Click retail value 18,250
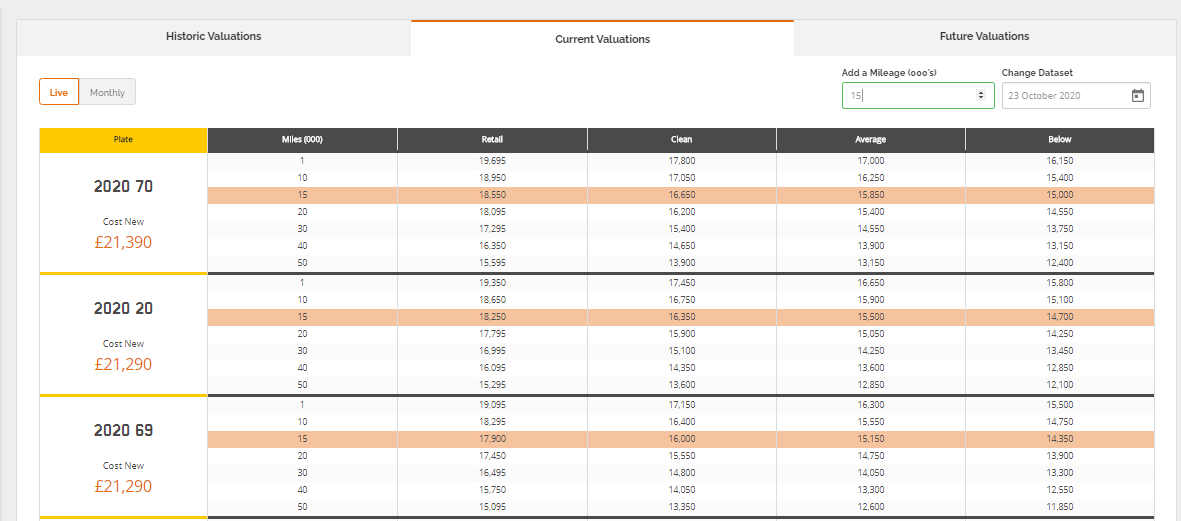The height and width of the screenshot is (521, 1181). click(492, 317)
